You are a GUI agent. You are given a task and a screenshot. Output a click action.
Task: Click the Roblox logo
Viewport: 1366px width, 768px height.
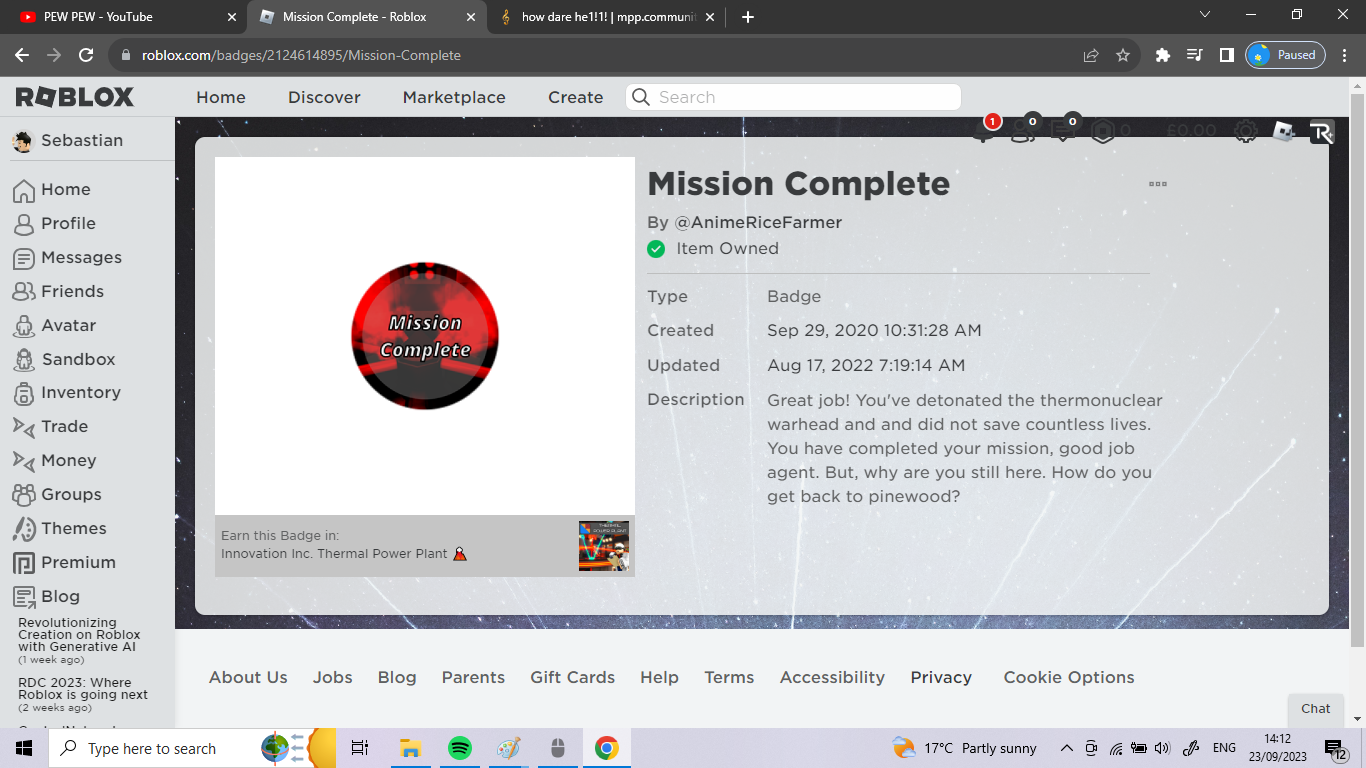75,97
